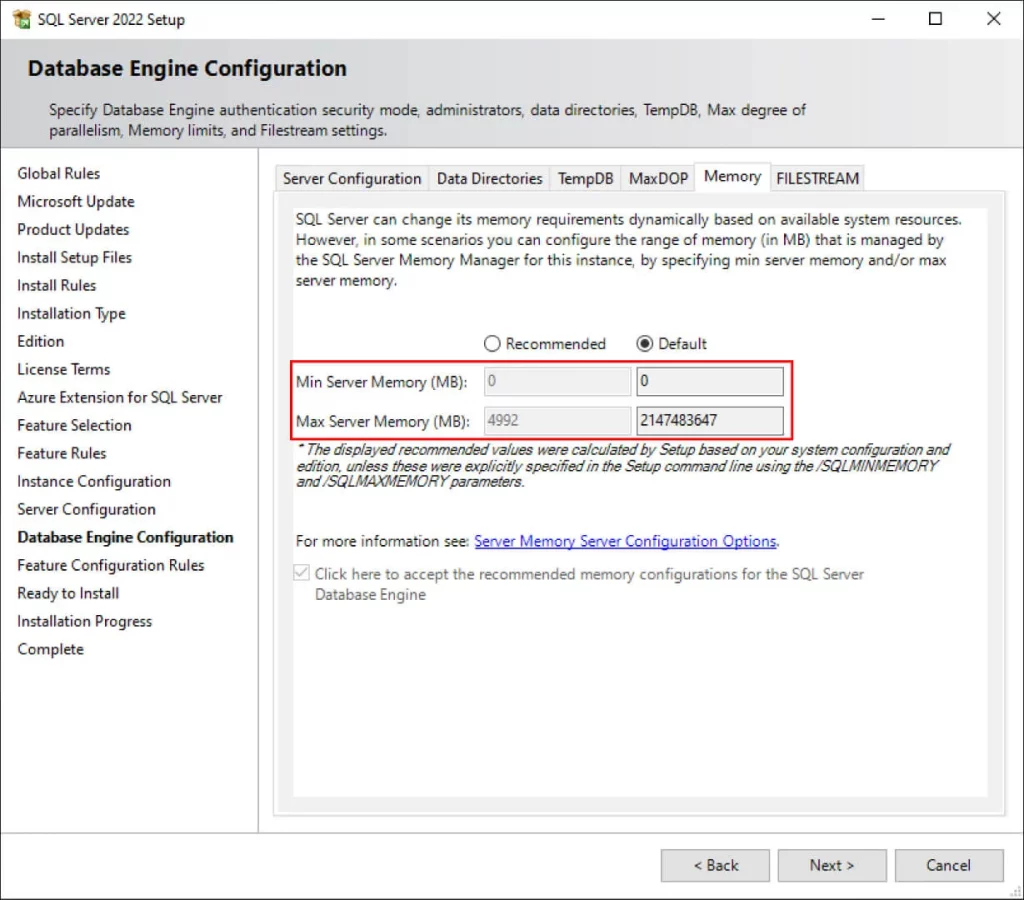
Task: Click the Max Server Memory input field
Action: point(710,420)
